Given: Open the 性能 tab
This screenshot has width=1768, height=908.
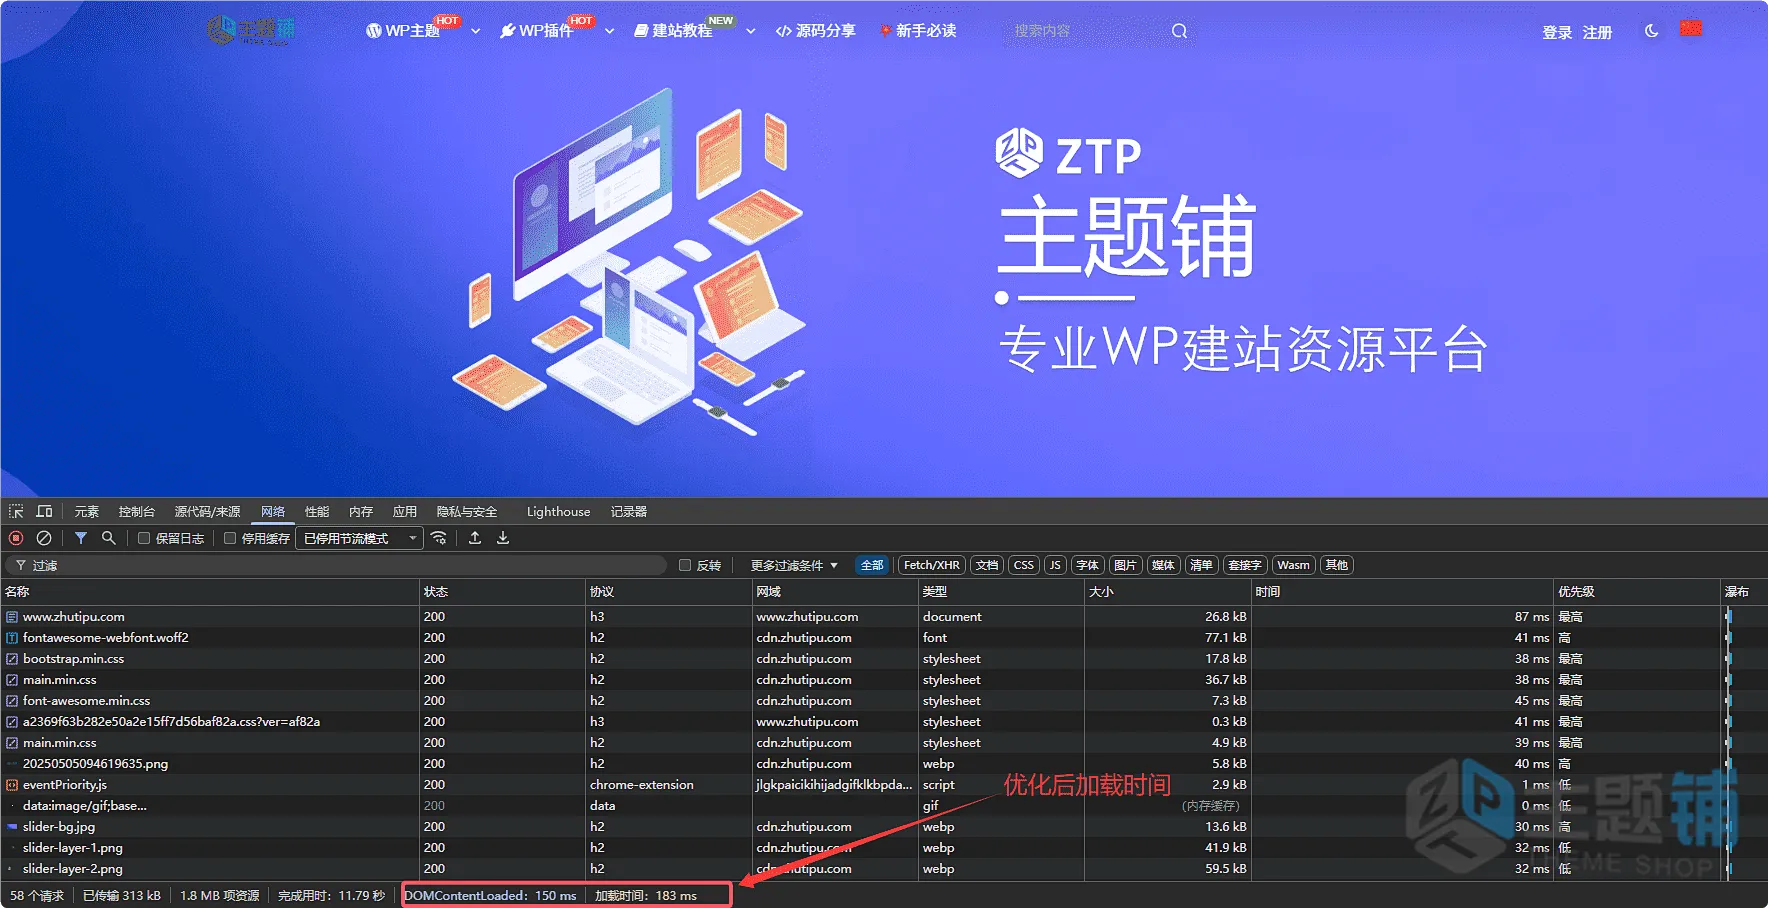Looking at the screenshot, I should coord(317,511).
